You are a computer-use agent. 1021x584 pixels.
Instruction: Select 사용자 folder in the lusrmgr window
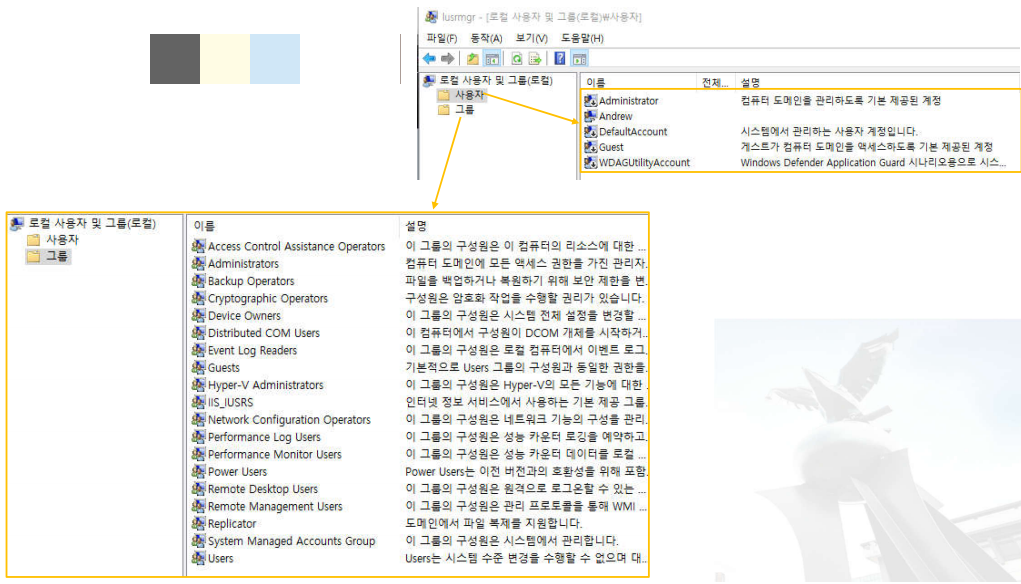click(462, 95)
